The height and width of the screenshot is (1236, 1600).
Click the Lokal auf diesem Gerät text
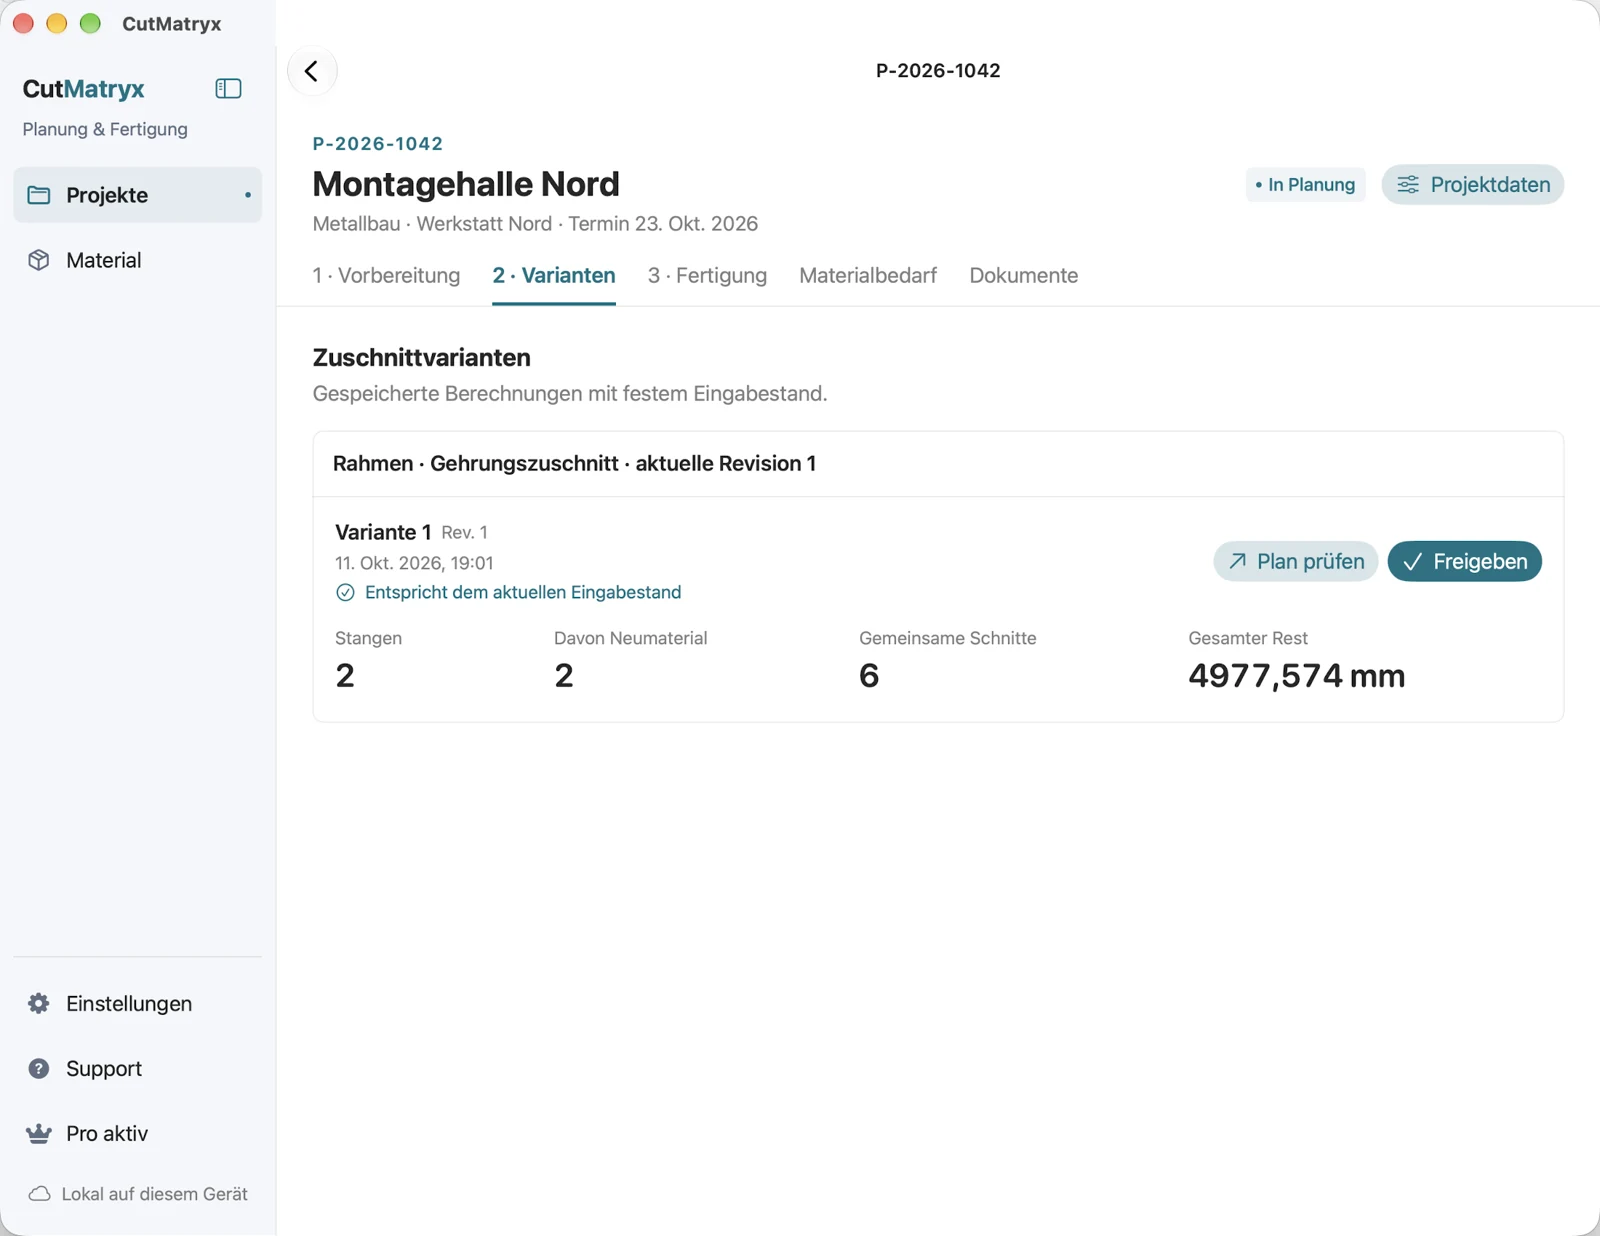click(155, 1194)
